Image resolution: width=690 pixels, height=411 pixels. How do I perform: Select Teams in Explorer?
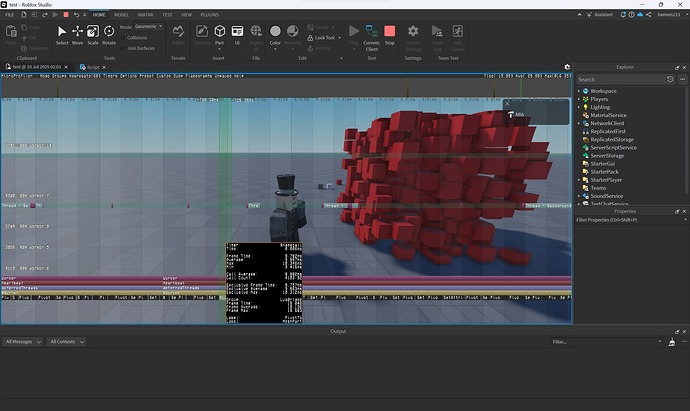(x=598, y=188)
